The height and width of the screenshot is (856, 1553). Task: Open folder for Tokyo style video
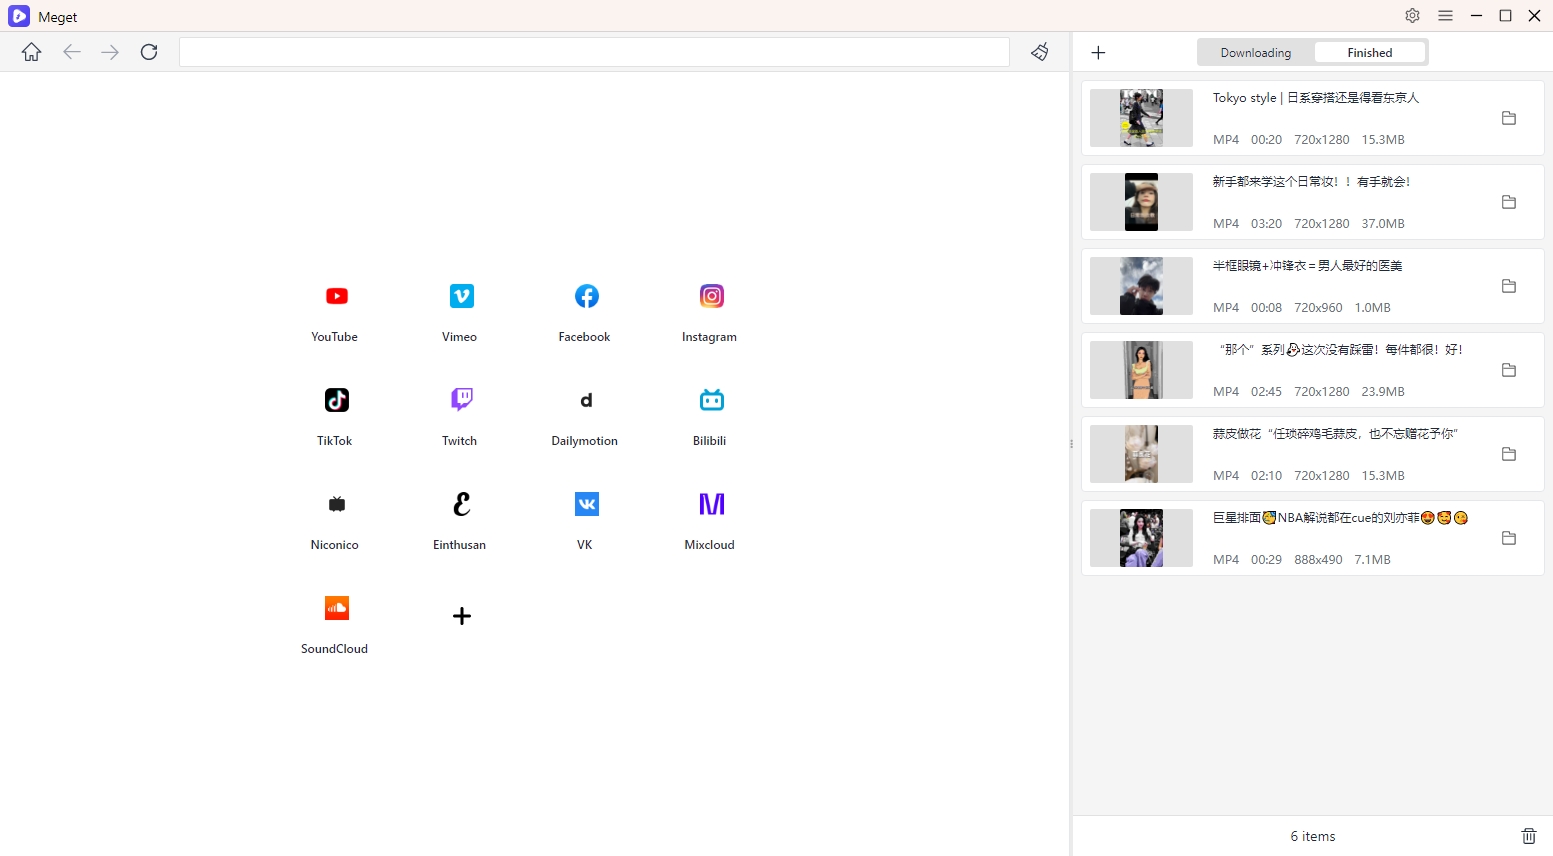pos(1509,118)
